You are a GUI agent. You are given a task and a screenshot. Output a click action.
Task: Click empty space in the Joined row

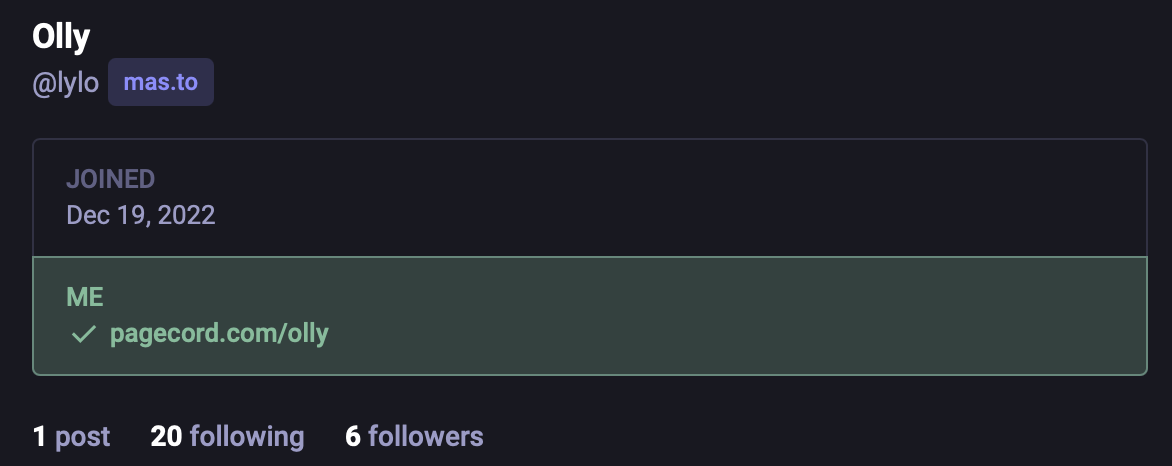[x=700, y=198]
